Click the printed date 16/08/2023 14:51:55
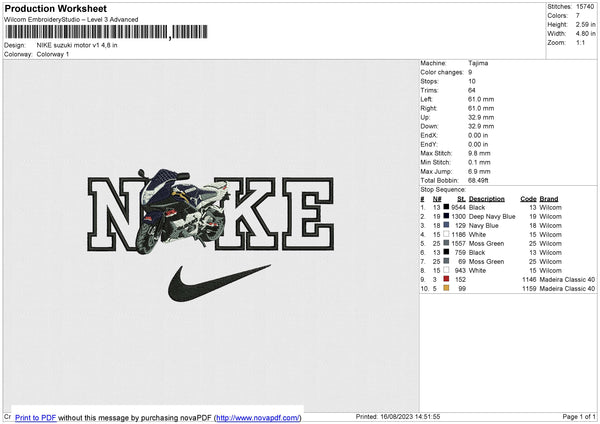 tap(410, 416)
